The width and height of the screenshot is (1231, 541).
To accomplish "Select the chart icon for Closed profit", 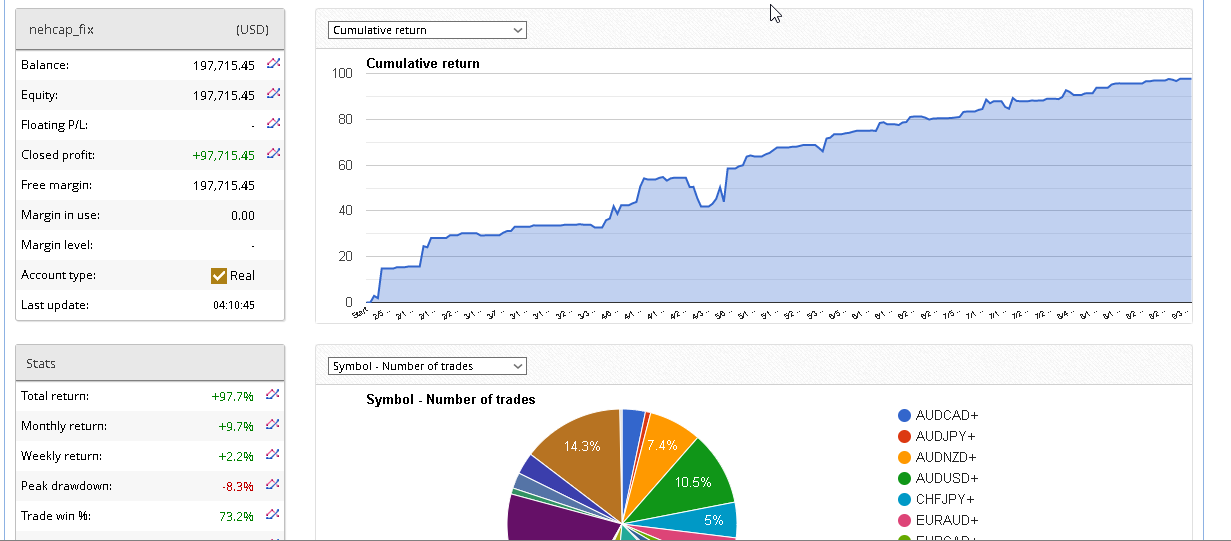I will pos(273,153).
